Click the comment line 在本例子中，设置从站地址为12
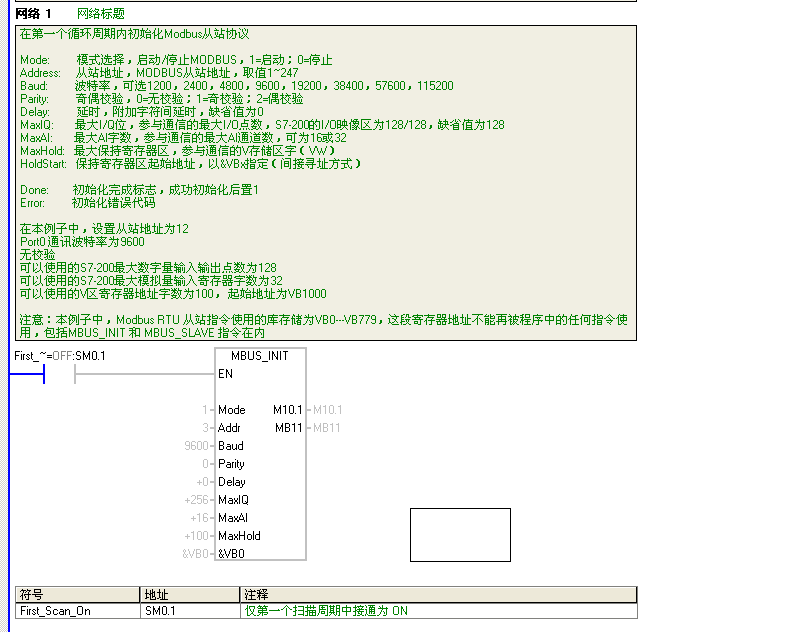Image resolution: width=786 pixels, height=632 pixels. [104, 229]
